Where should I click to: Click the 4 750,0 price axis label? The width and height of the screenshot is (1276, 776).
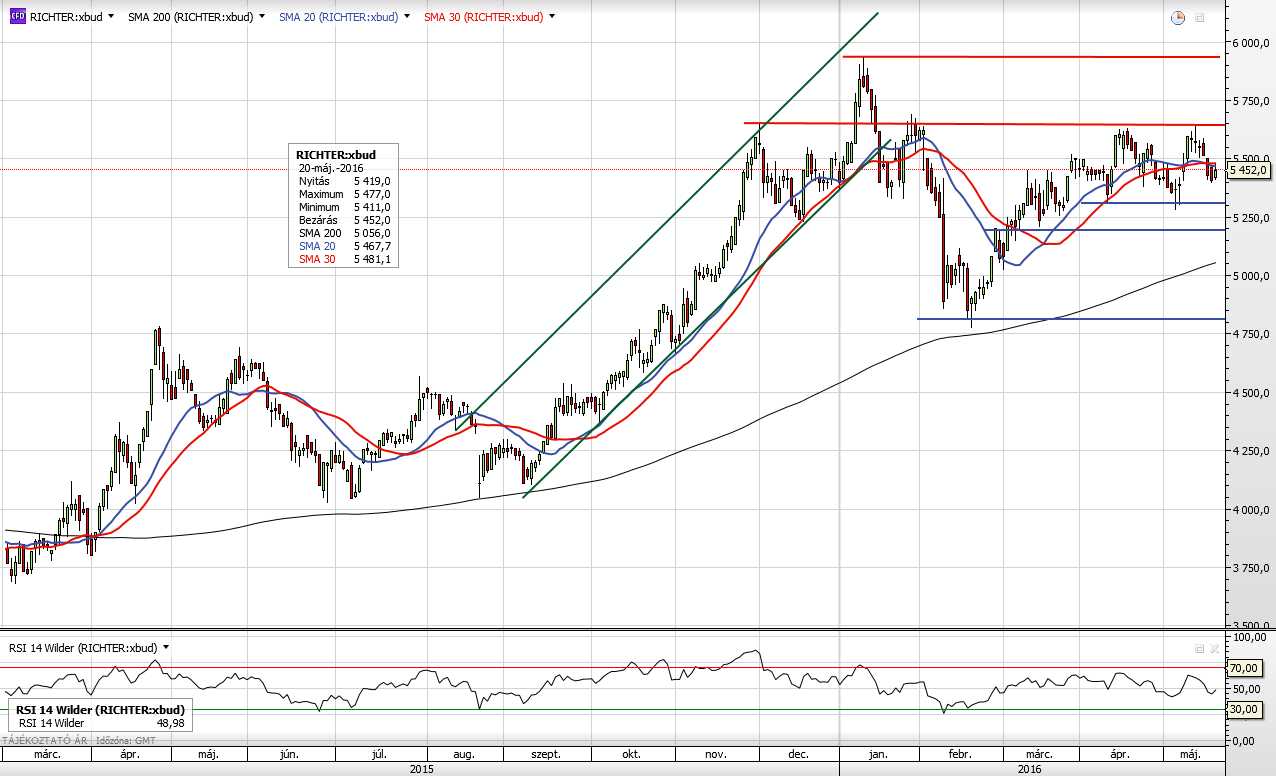(1251, 335)
